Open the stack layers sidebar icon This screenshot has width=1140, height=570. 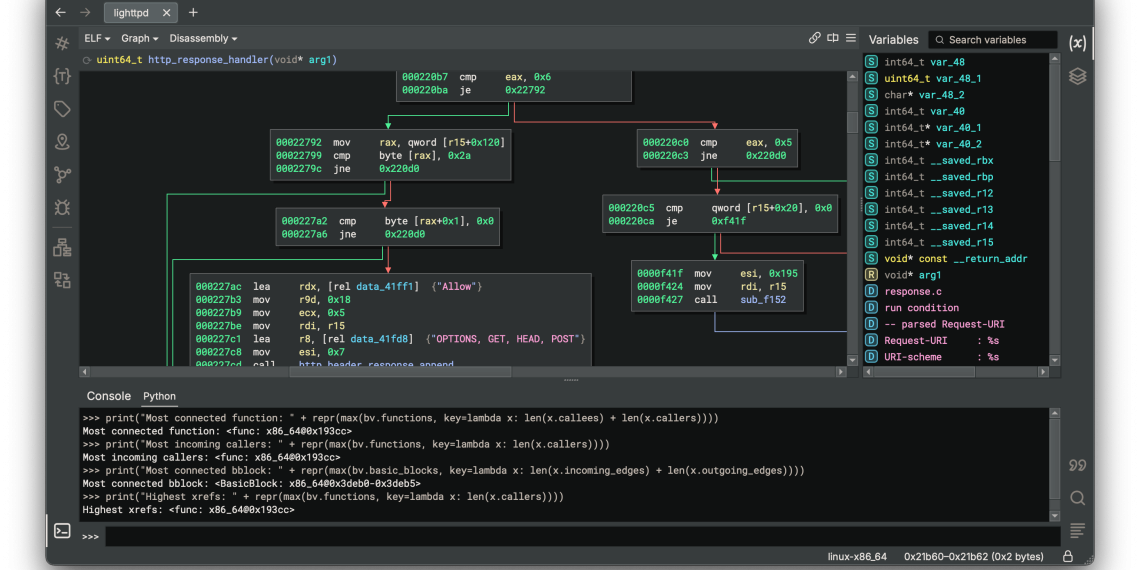[x=1077, y=77]
